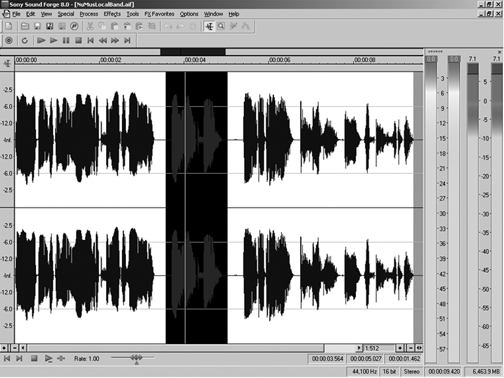This screenshot has width=504, height=378.
Task: Click the 44,100 Hz sample rate field
Action: (x=364, y=371)
